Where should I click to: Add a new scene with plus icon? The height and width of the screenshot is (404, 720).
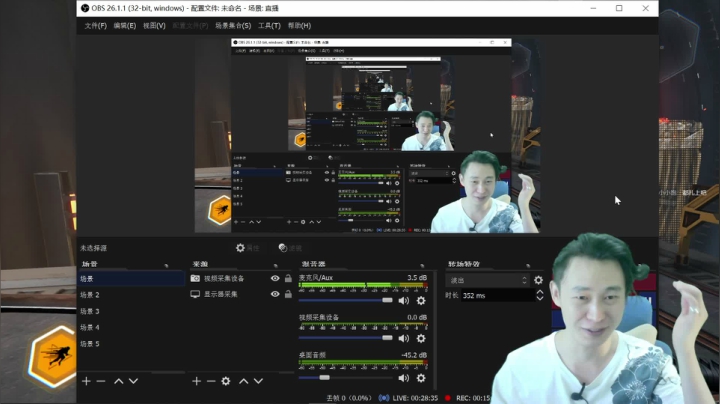[86, 381]
